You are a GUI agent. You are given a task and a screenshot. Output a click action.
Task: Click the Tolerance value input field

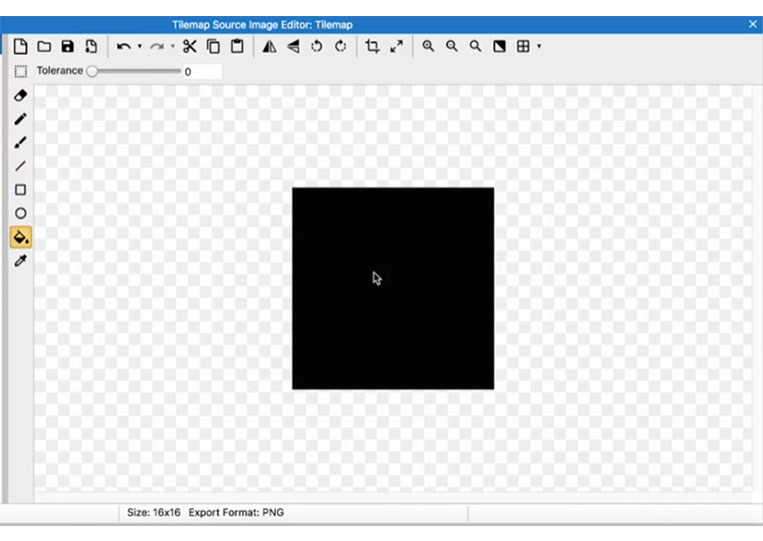pos(202,72)
